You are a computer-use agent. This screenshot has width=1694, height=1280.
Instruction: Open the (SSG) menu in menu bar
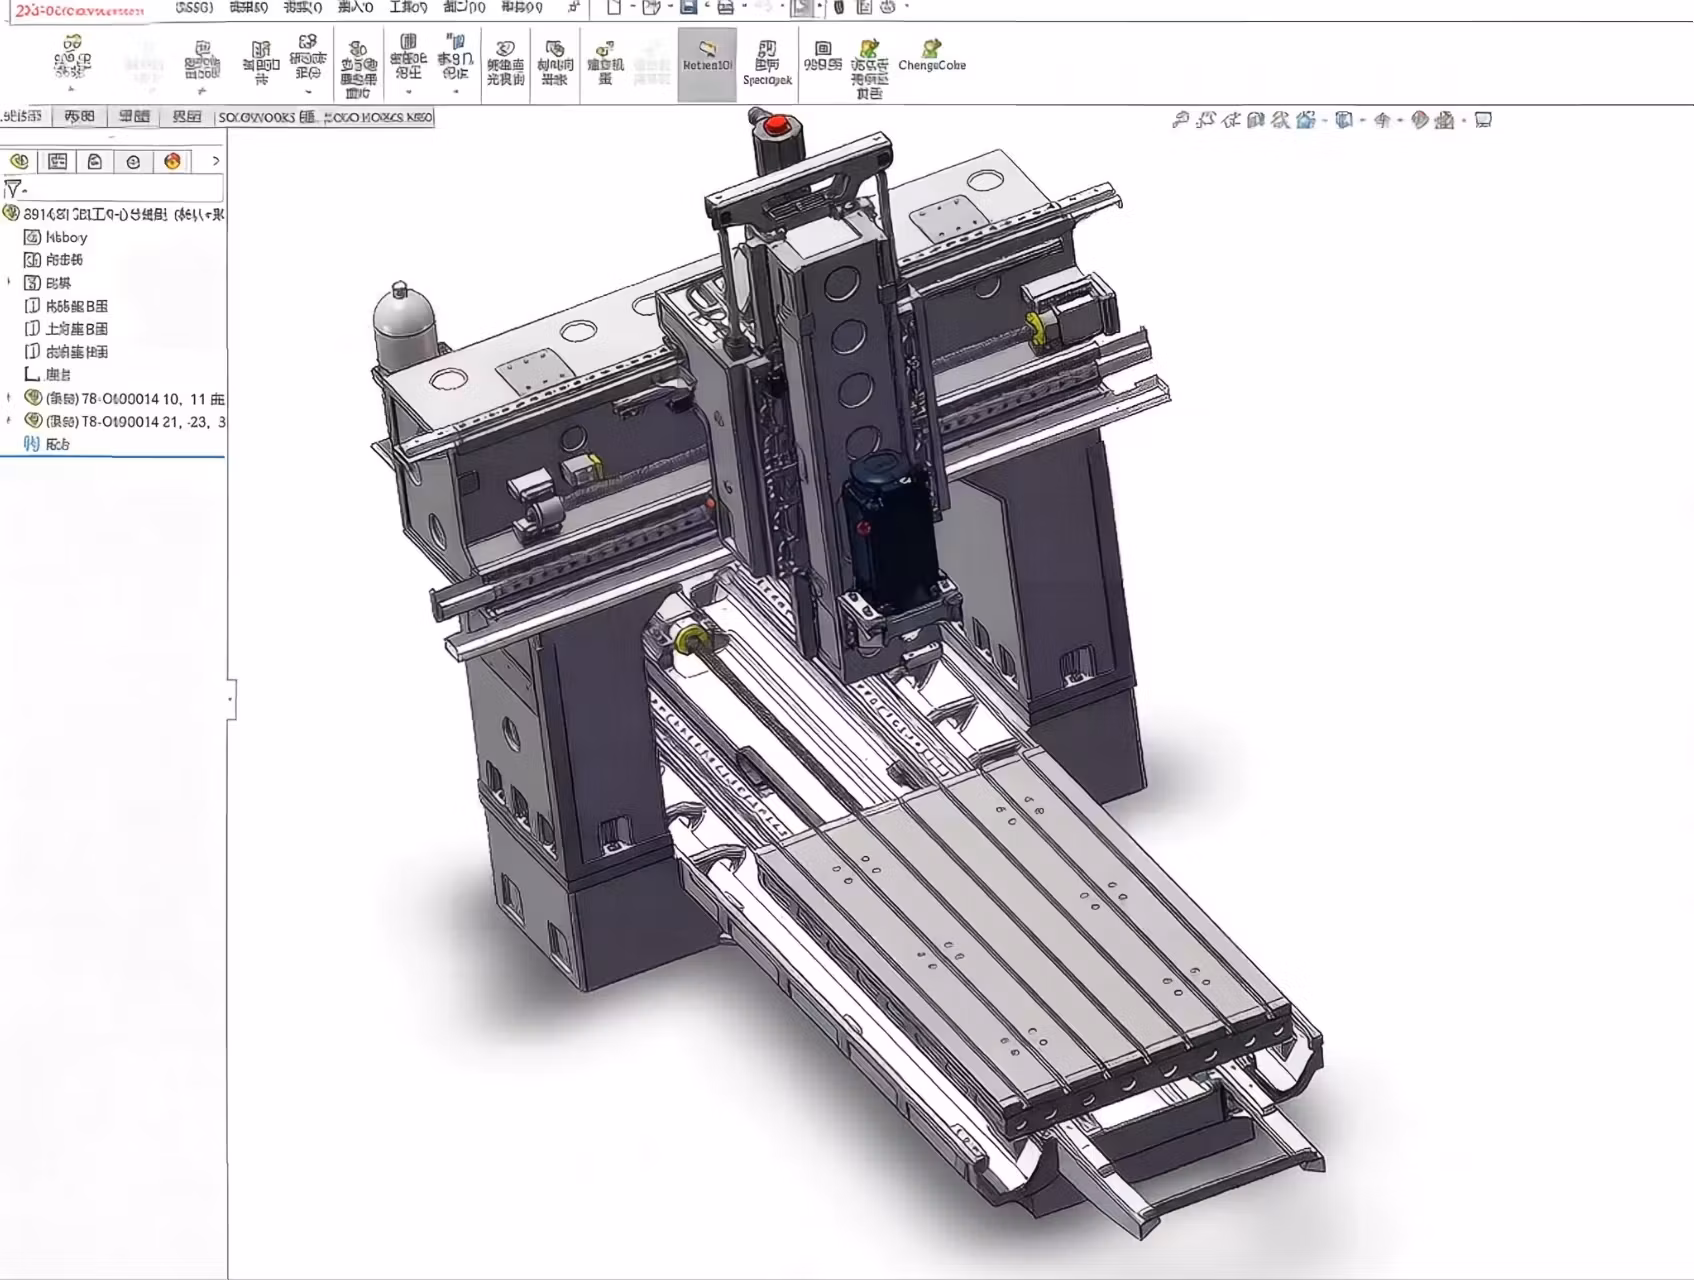[x=194, y=8]
